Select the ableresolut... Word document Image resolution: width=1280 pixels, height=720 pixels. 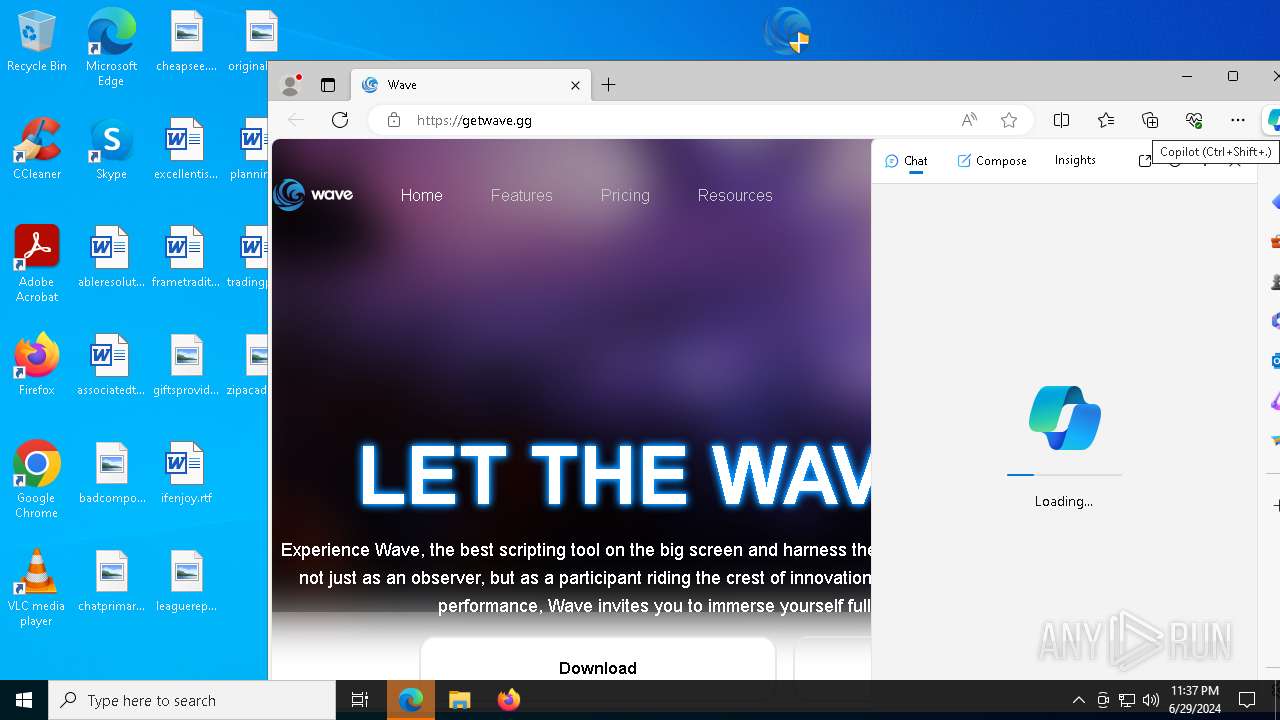[x=111, y=258]
